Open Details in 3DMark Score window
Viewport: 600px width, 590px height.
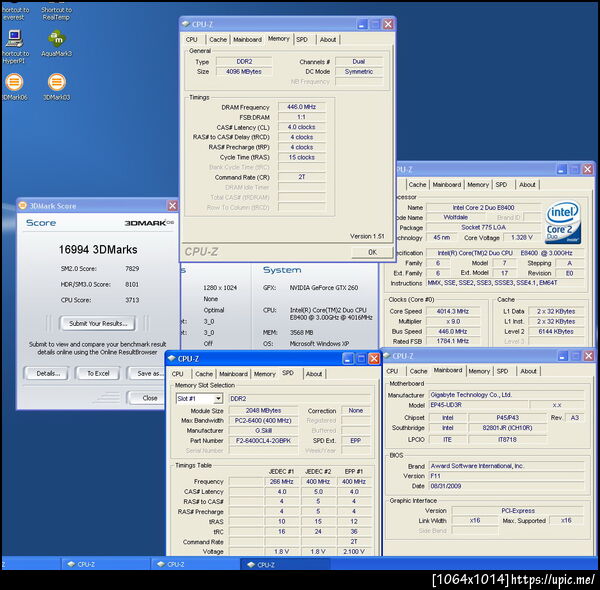(x=48, y=373)
